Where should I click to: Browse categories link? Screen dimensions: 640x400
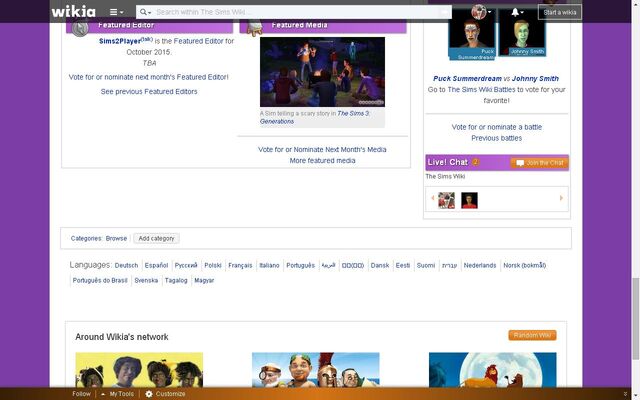pyautogui.click(x=116, y=238)
